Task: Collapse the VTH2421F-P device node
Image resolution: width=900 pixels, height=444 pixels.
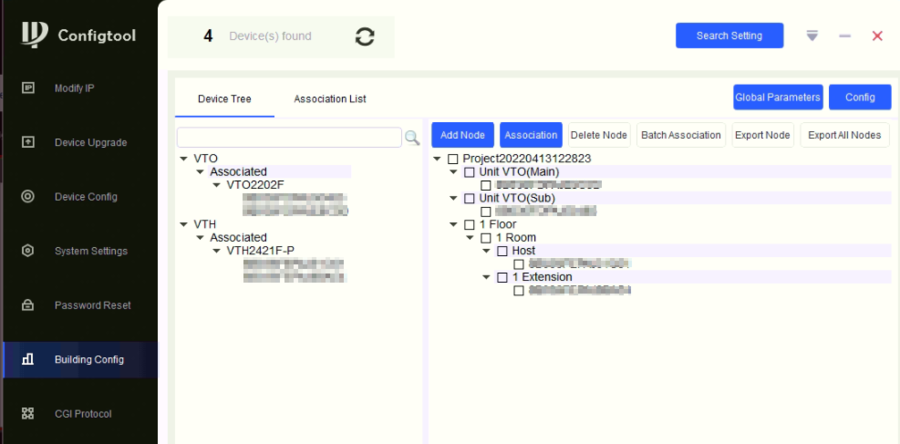Action: pos(216,251)
